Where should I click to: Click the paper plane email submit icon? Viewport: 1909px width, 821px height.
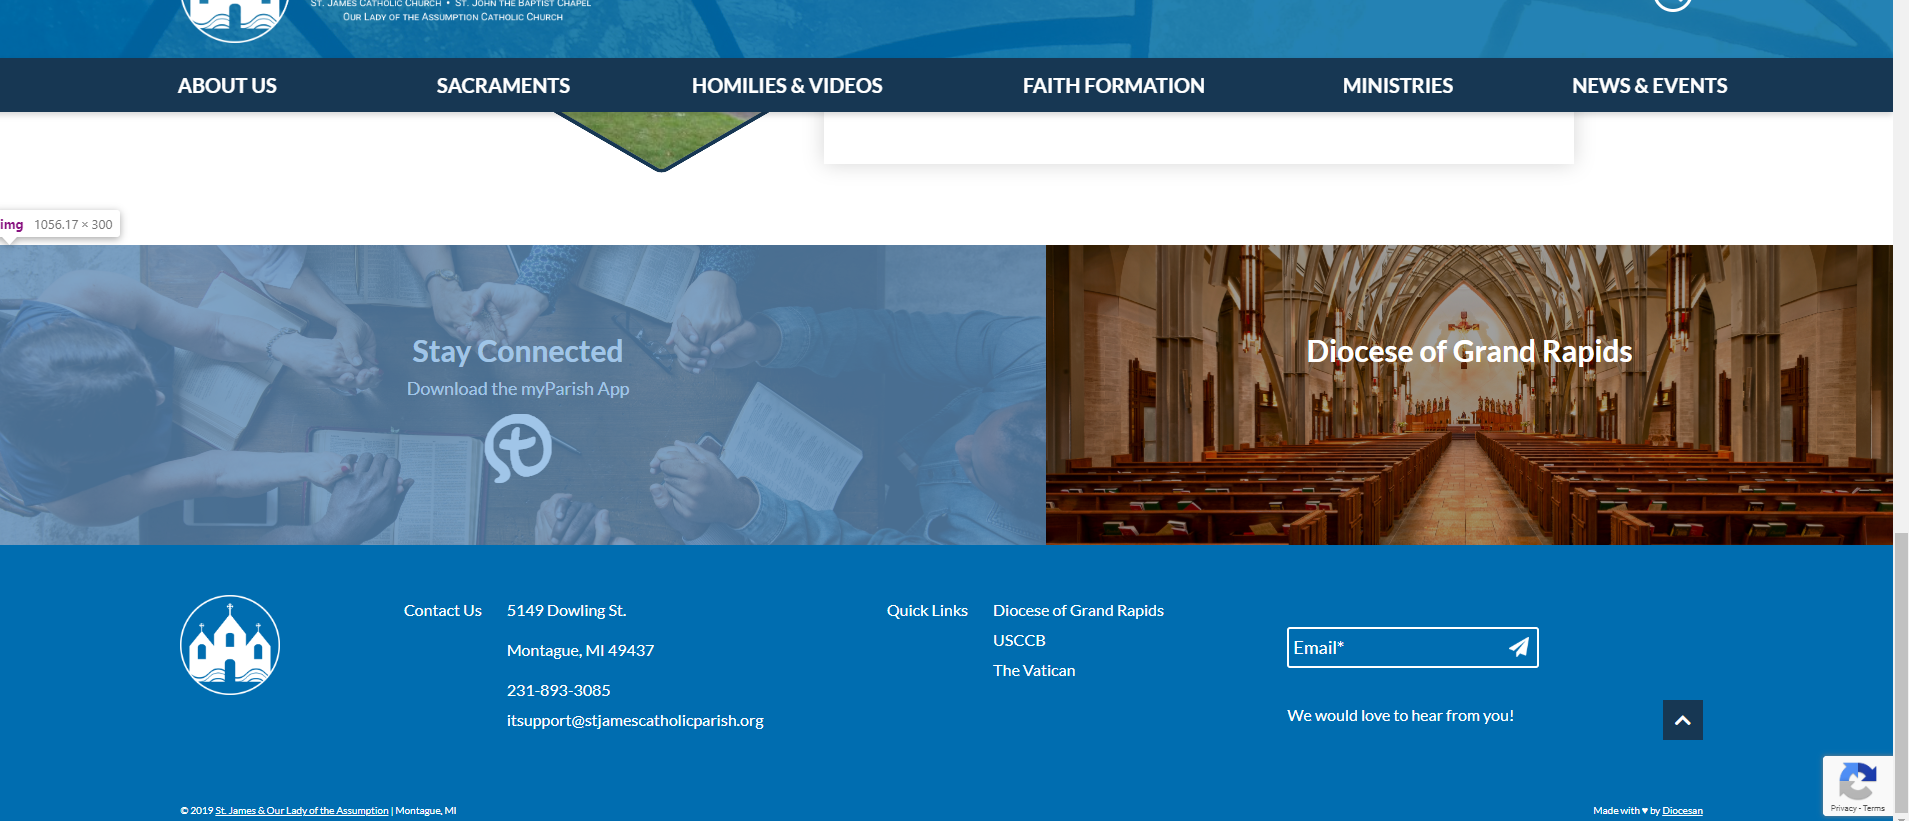(x=1518, y=647)
